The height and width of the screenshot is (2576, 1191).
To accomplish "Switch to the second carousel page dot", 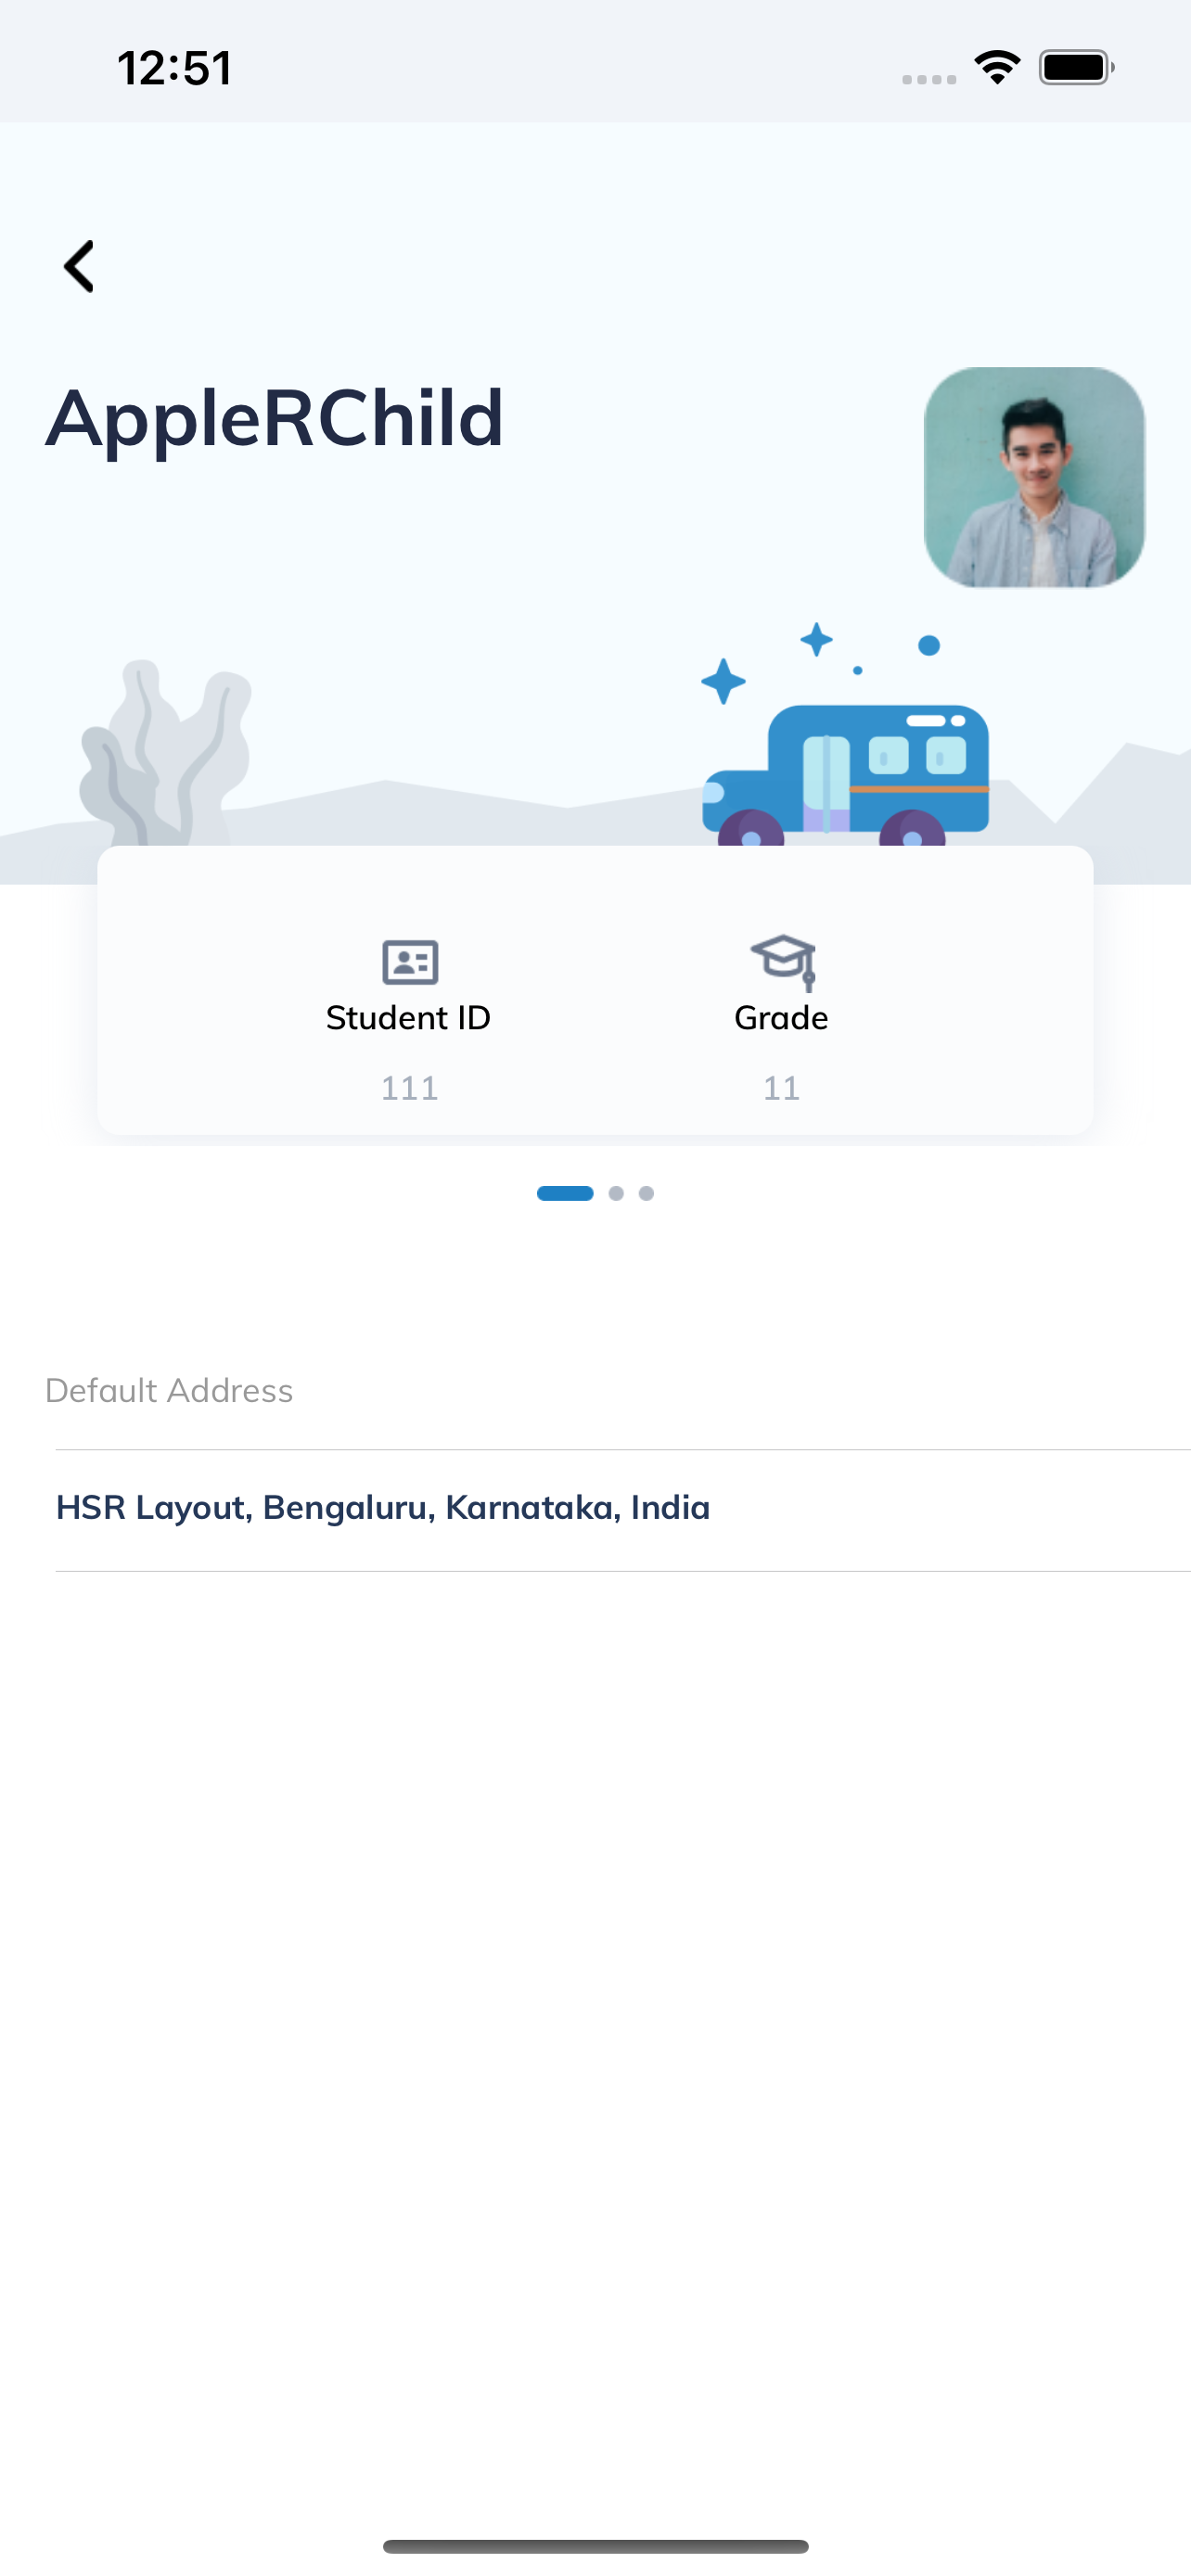I will (x=616, y=1193).
